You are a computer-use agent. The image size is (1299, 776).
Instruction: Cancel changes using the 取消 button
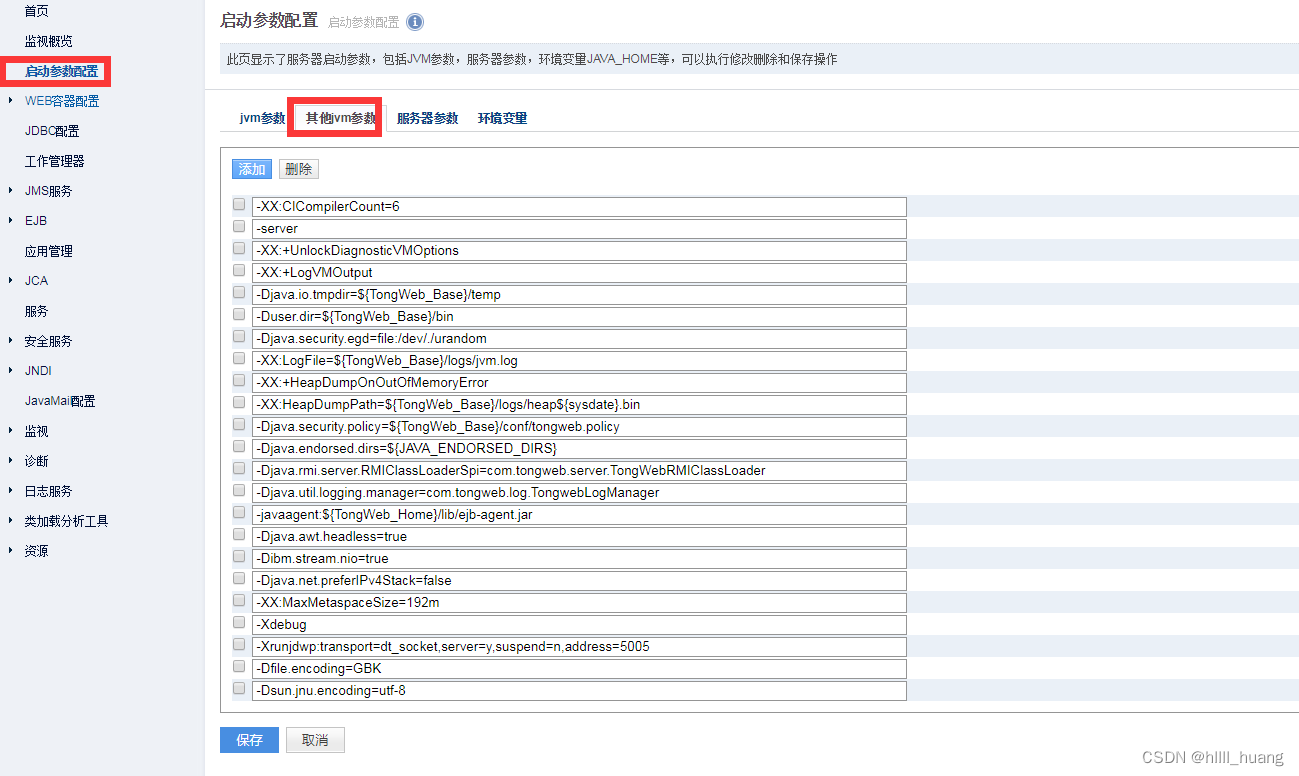pyautogui.click(x=315, y=740)
